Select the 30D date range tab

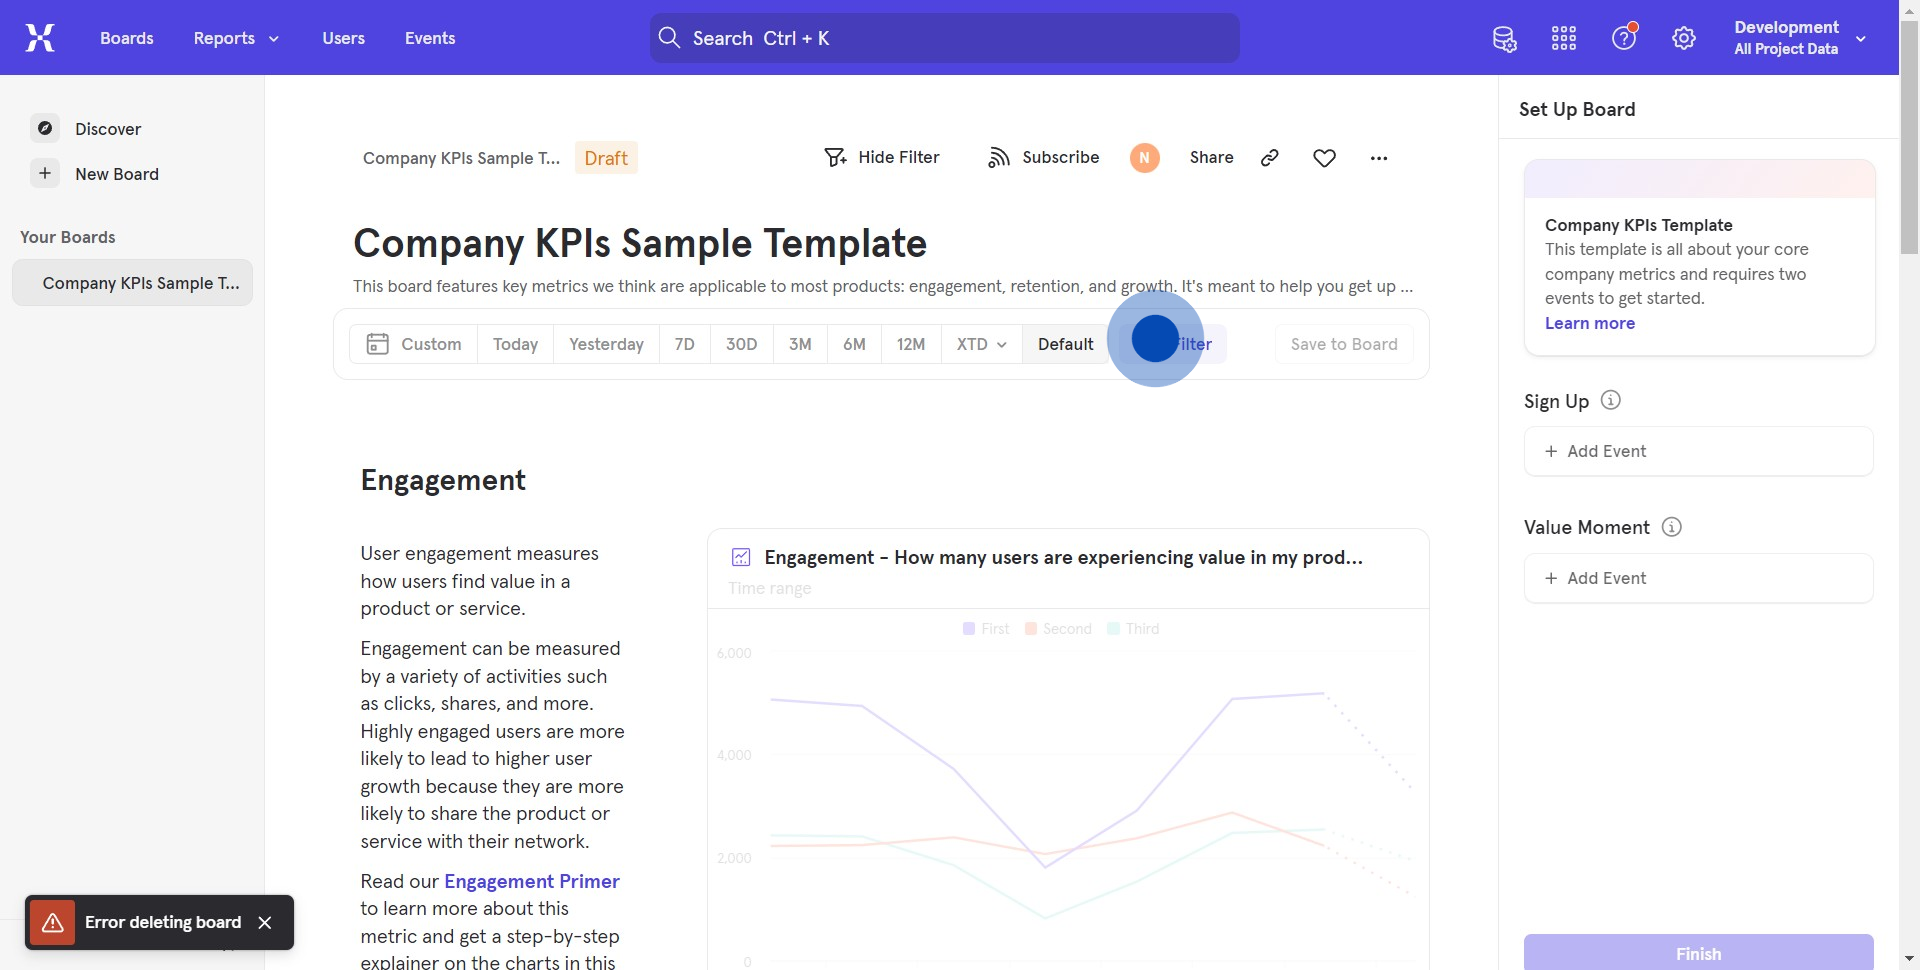click(741, 344)
